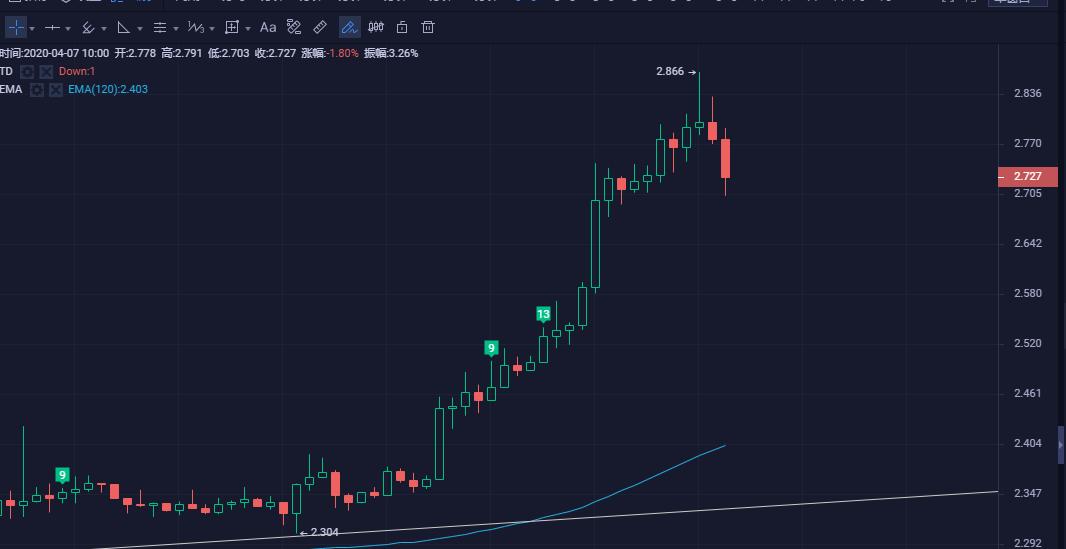Screen dimensions: 1066x549
Task: Click the EMA(120):2.403 value label
Action: pos(107,90)
